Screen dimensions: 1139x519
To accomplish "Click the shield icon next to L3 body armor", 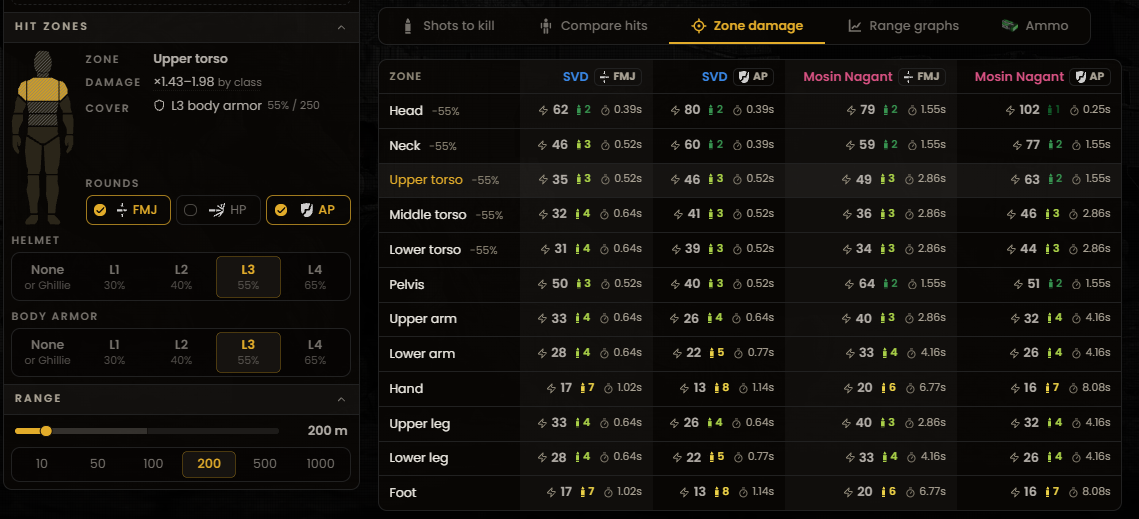I will click(x=159, y=106).
